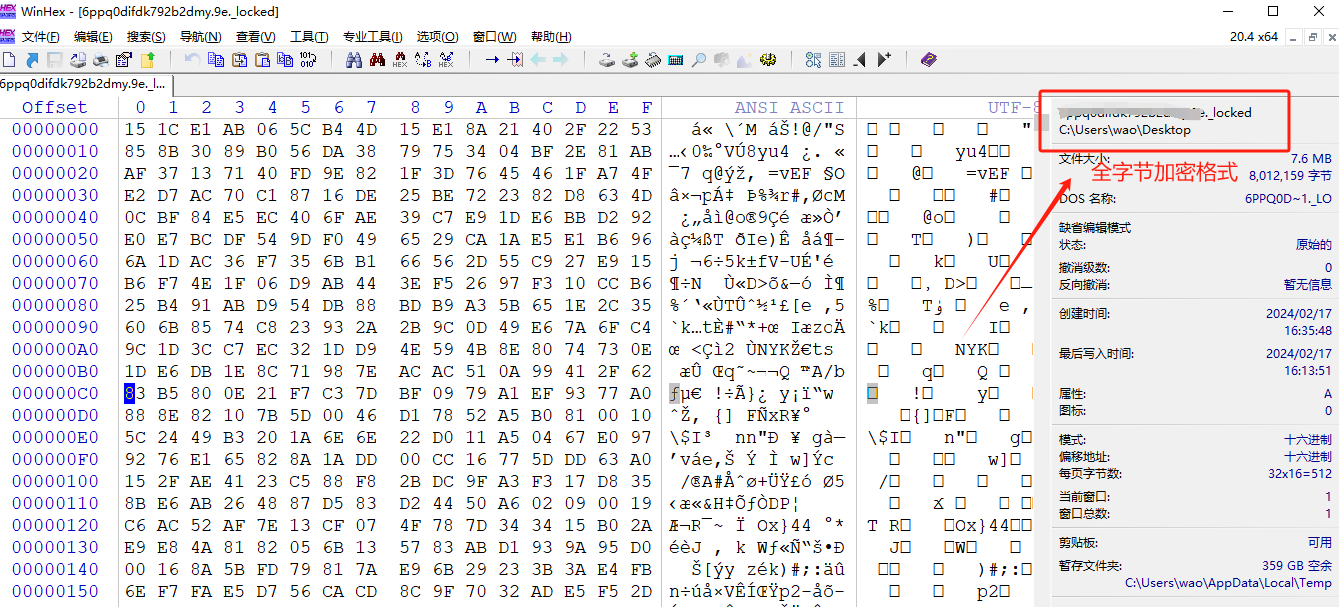Expand the 选项(O) menu
Image resolution: width=1339 pixels, height=607 pixels.
[437, 37]
